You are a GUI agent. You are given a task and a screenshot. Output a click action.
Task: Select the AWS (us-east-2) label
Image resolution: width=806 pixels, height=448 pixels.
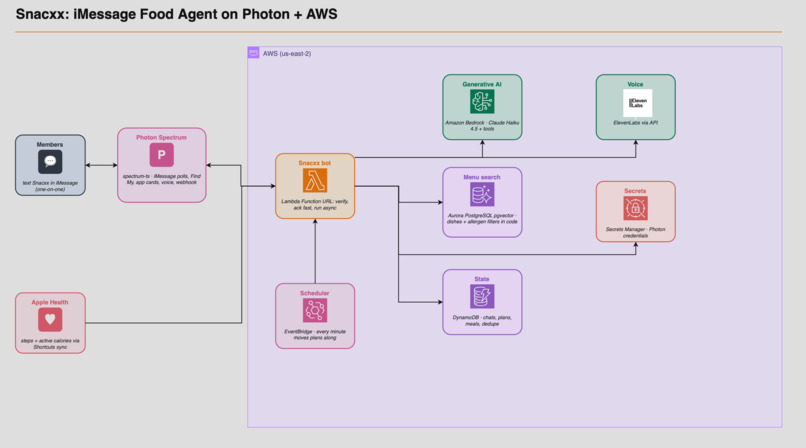click(x=287, y=53)
